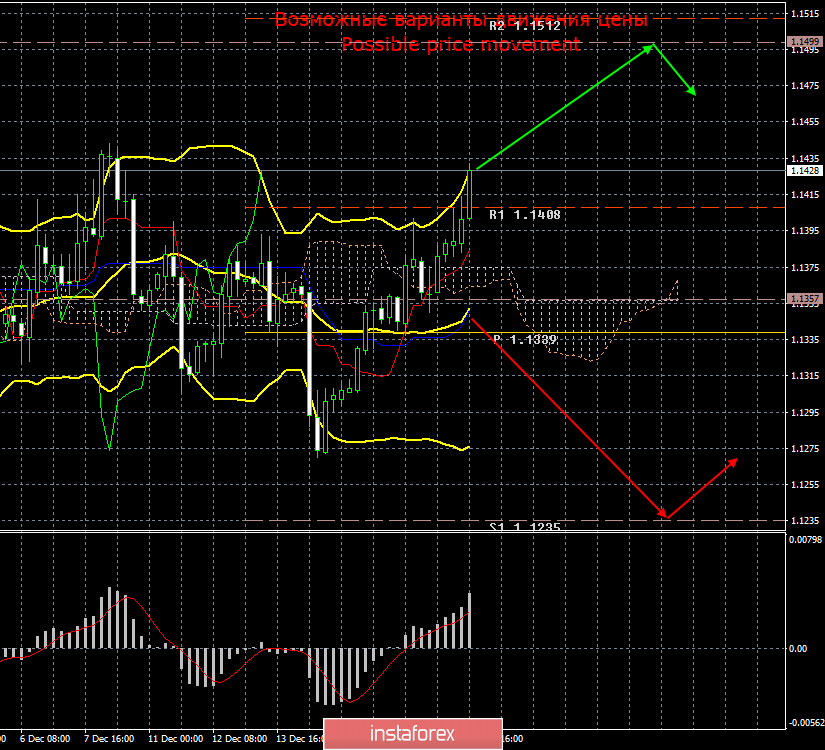The image size is (825, 750).
Task: Click the 13 Dec time label
Action: point(299,739)
